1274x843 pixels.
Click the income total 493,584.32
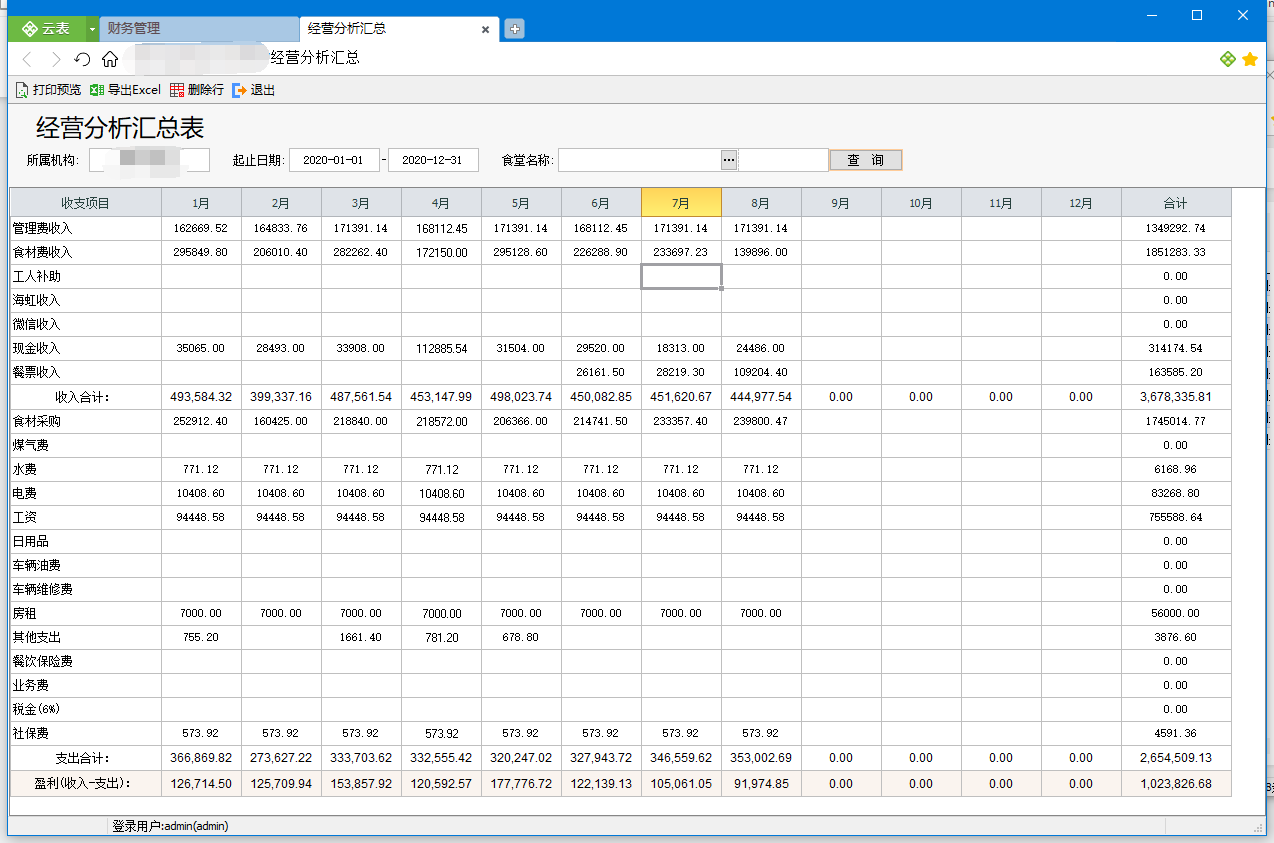click(201, 397)
